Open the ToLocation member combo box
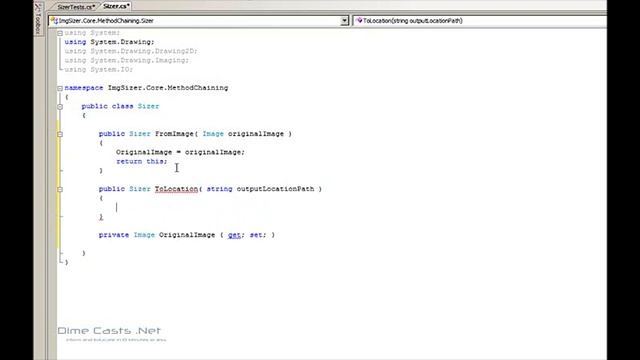This screenshot has height=360, width=640. (x=480, y=20)
